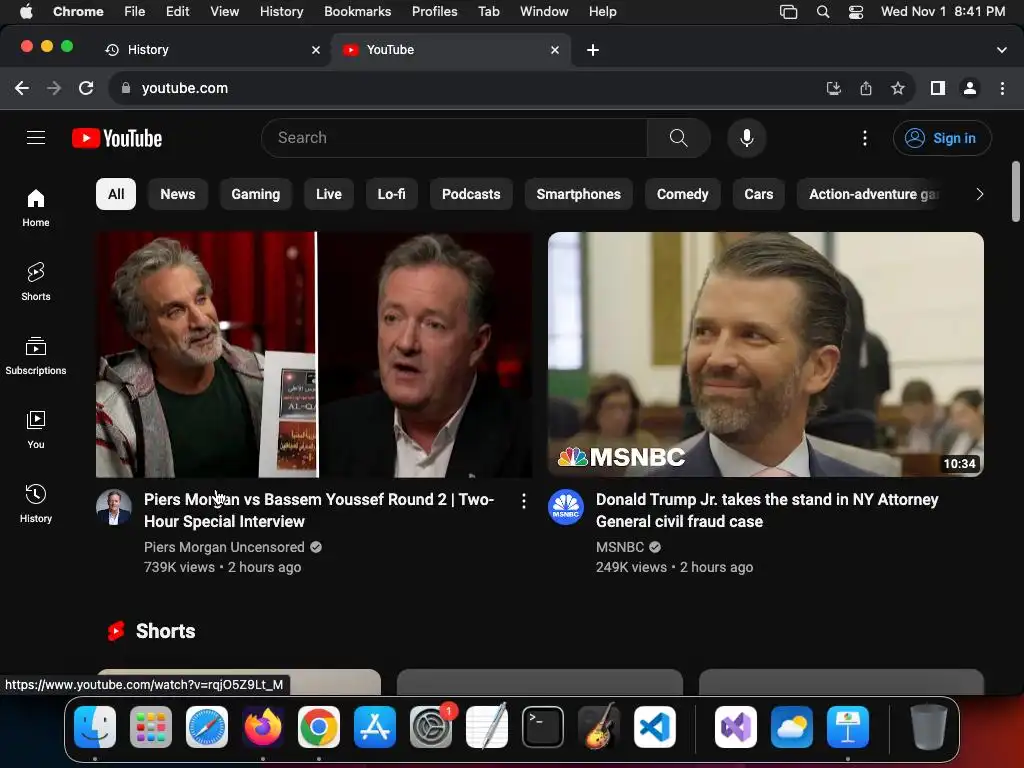Open App Store from the Dock

(375, 727)
